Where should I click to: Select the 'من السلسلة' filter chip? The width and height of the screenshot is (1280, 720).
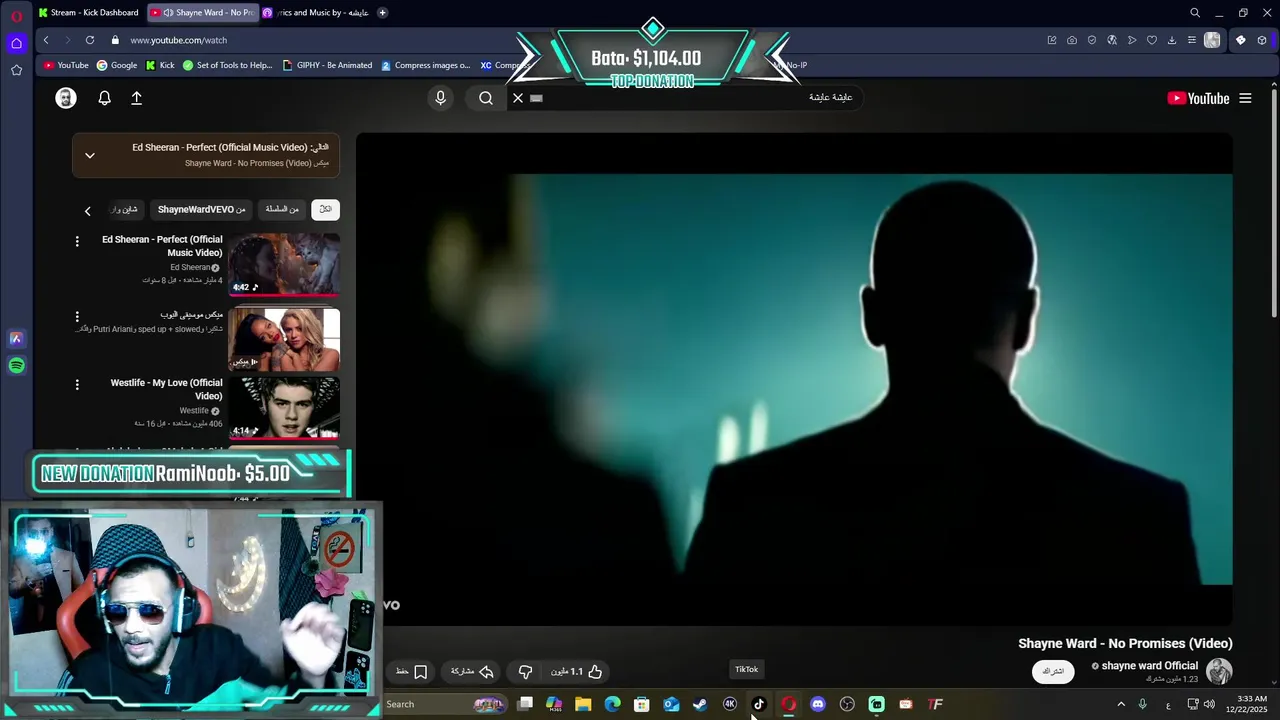click(282, 209)
